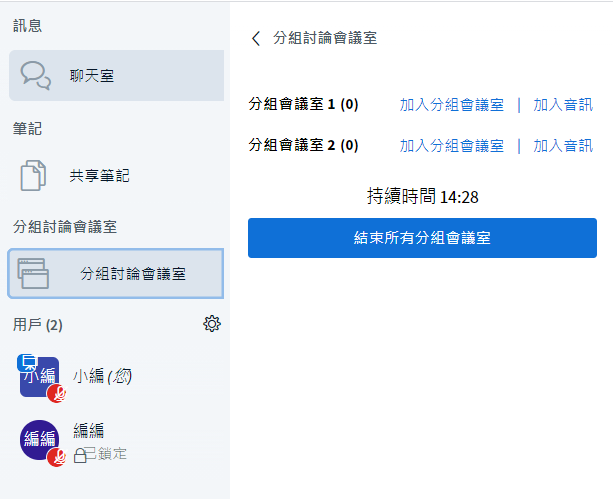Click the 持續時間 14:28 timer text
The width and height of the screenshot is (613, 499).
pyautogui.click(x=423, y=196)
